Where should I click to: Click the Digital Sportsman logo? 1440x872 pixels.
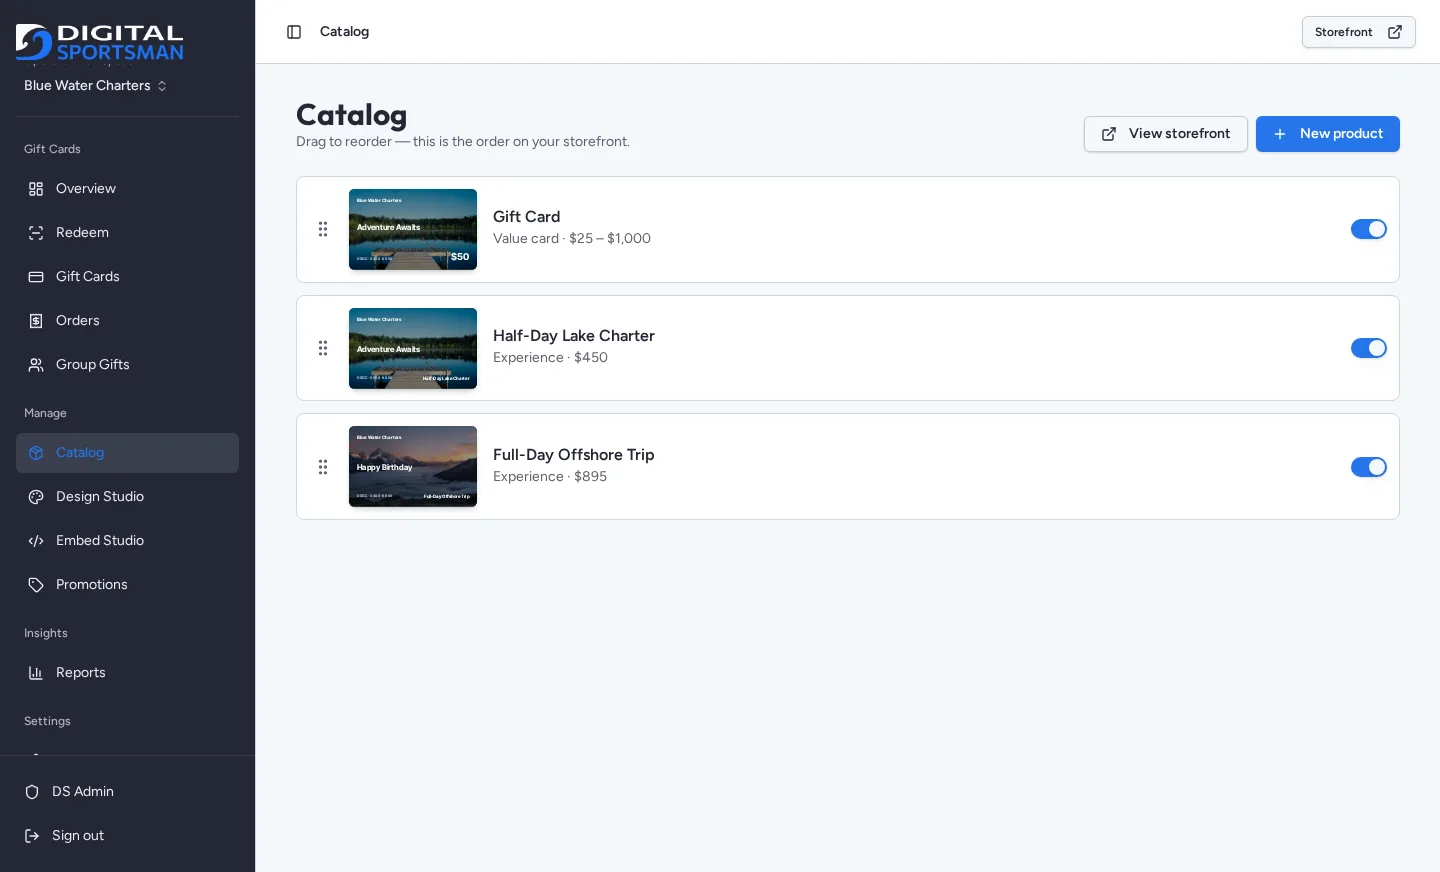tap(100, 43)
